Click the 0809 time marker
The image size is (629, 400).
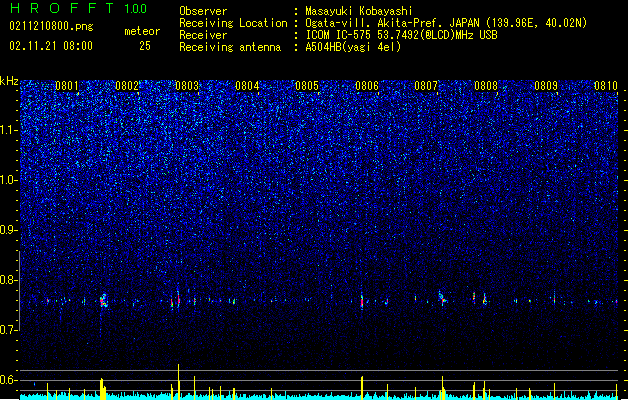click(x=546, y=86)
